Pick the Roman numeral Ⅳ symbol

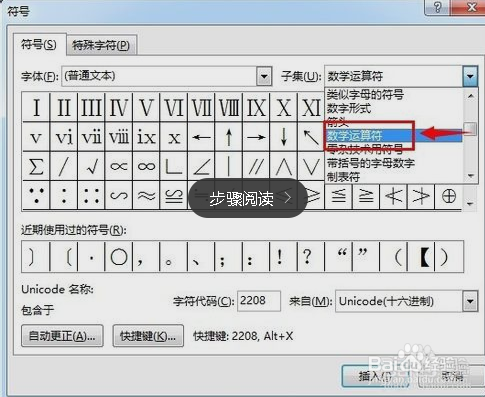(119, 107)
